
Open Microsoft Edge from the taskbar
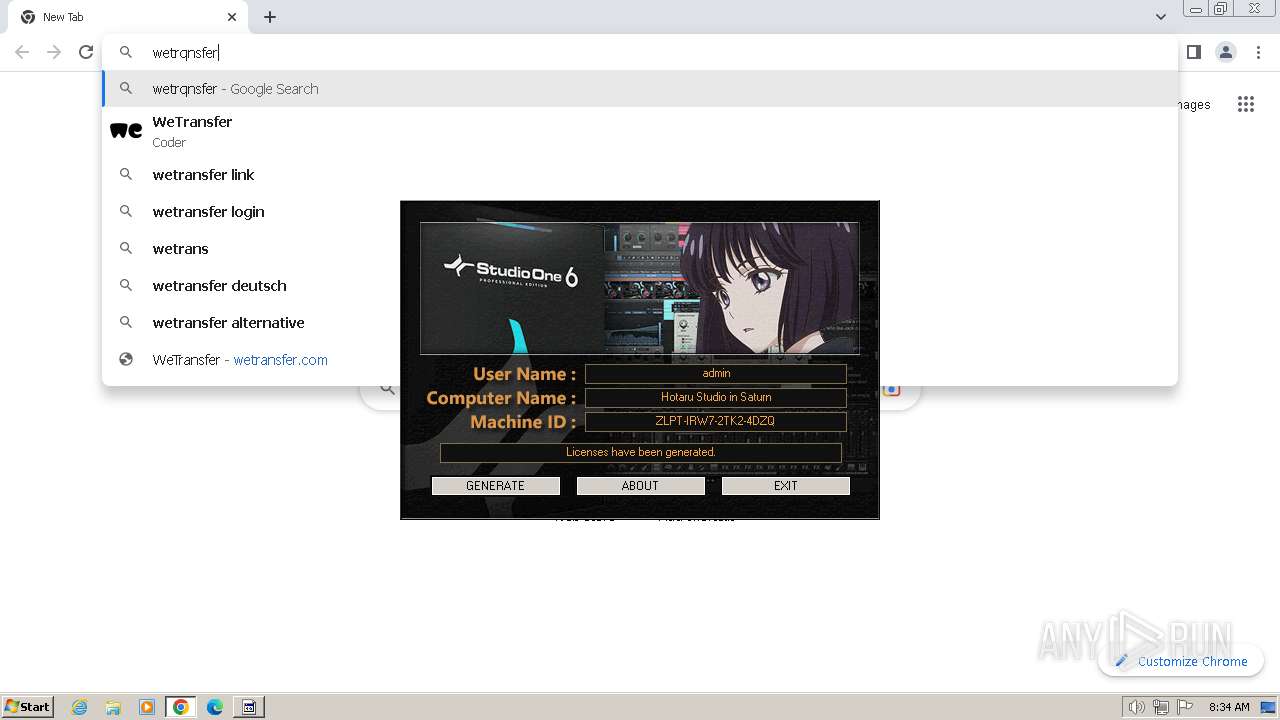(215, 707)
